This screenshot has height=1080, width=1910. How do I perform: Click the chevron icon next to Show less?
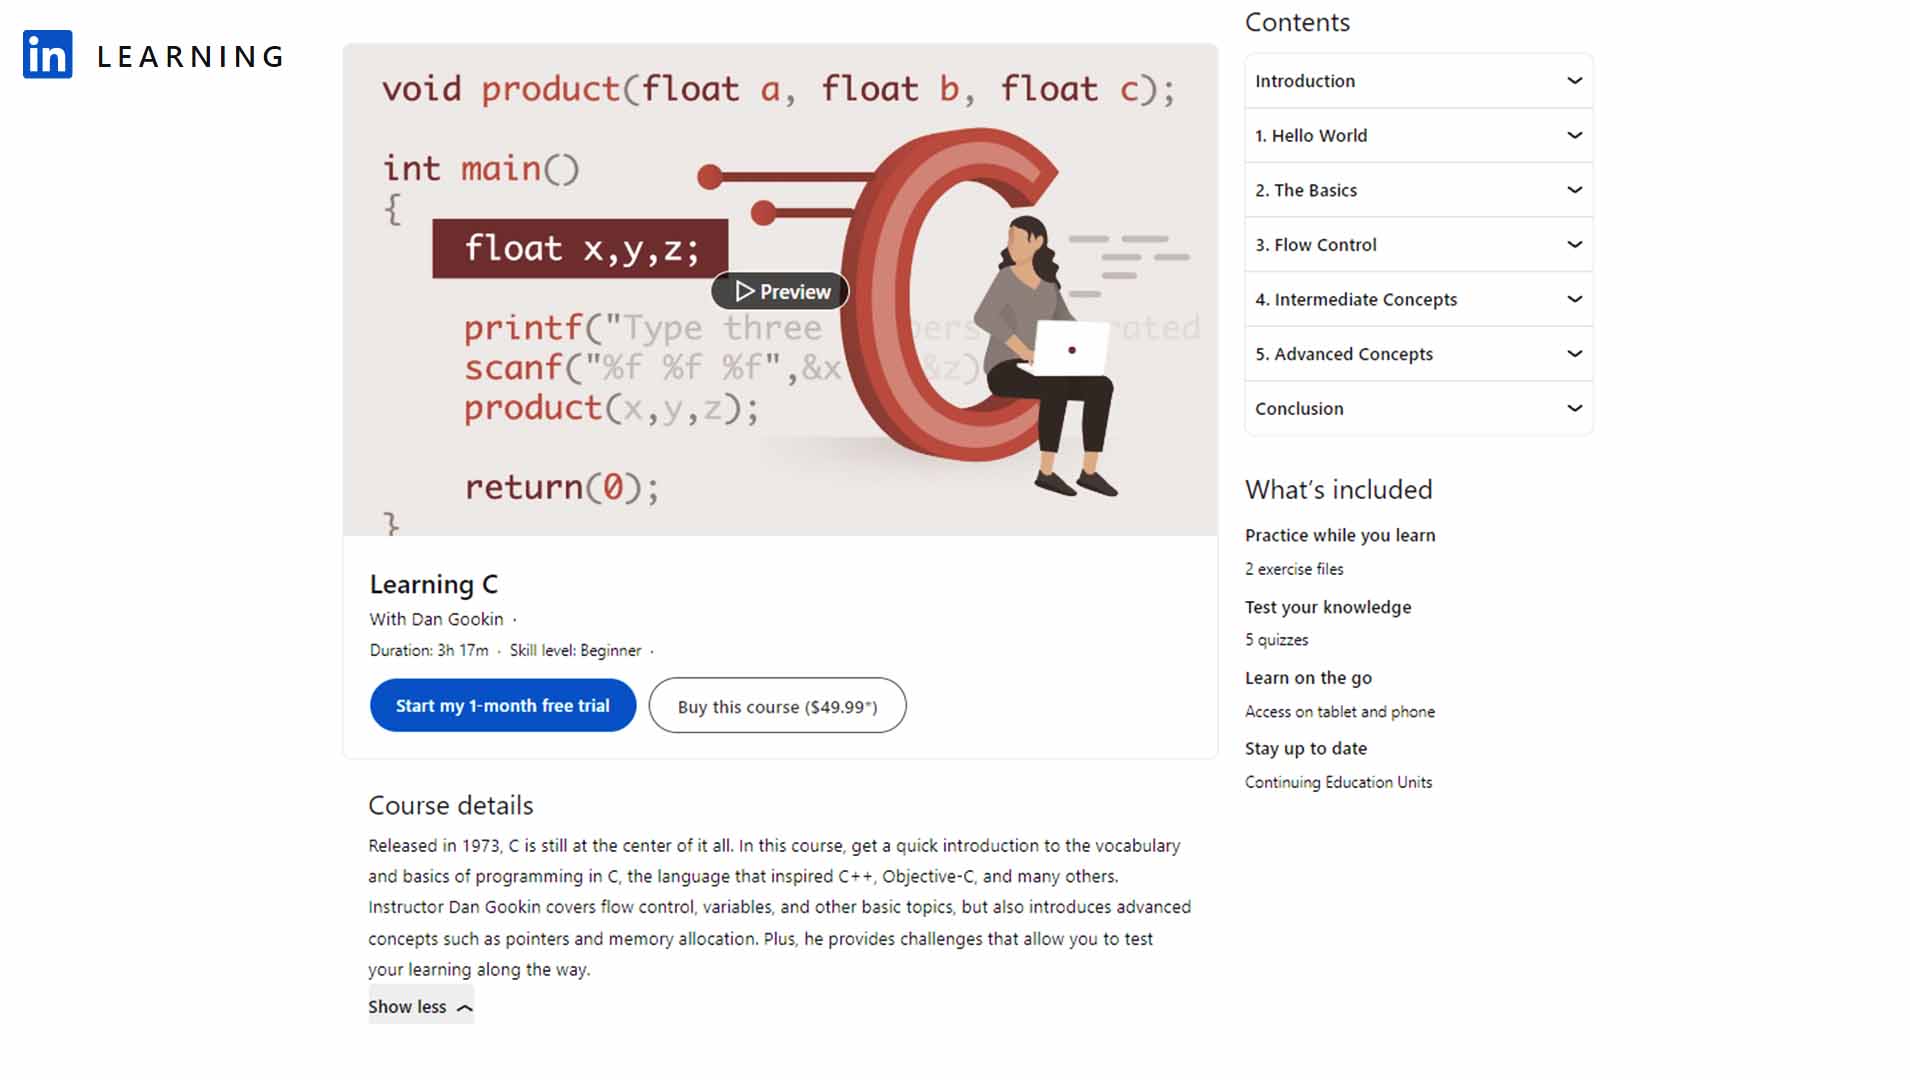coord(463,1008)
